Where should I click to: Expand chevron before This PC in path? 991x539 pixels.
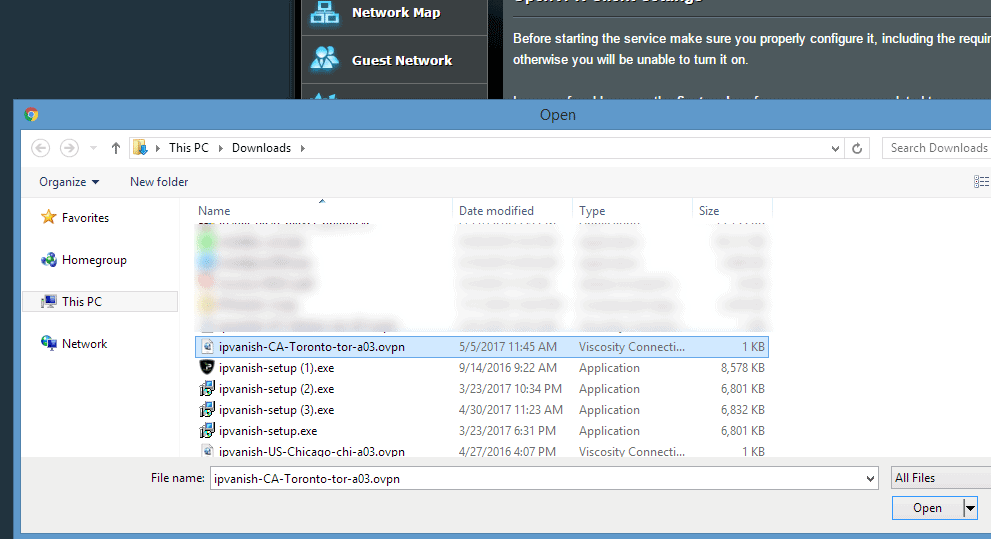157,148
